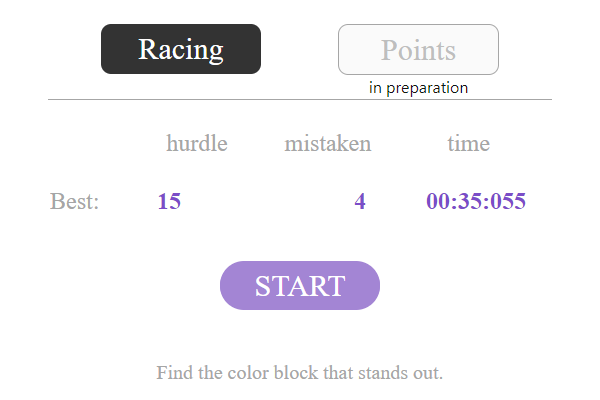Click the best hurdle value 15
This screenshot has width=600, height=400.
tap(169, 202)
